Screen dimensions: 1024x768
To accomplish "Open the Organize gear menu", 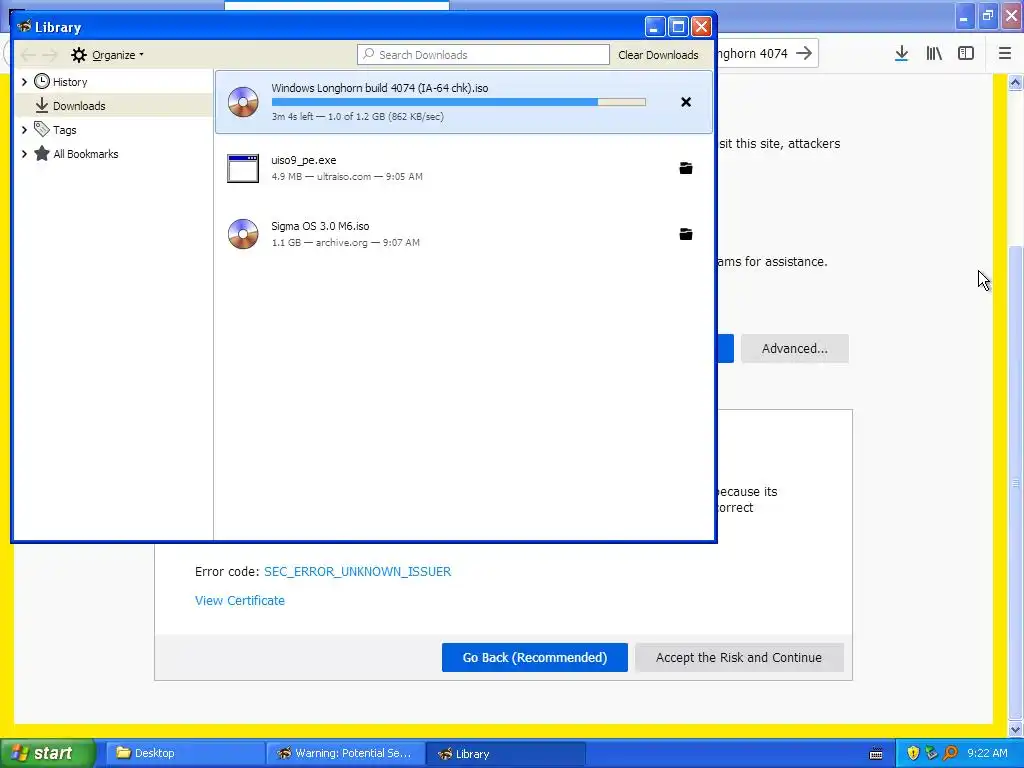I will click(107, 55).
